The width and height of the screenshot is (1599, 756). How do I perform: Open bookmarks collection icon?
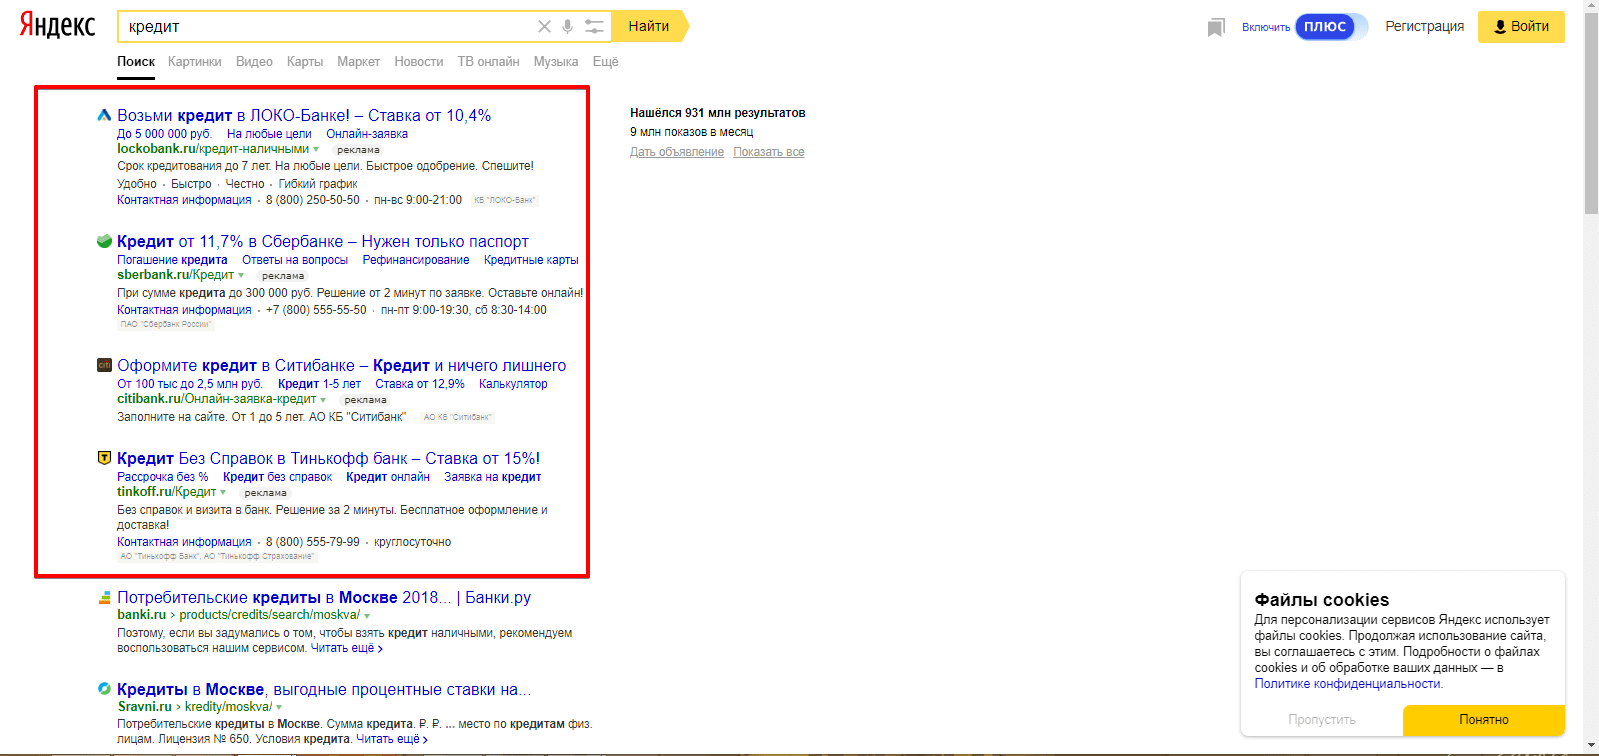pos(1215,27)
